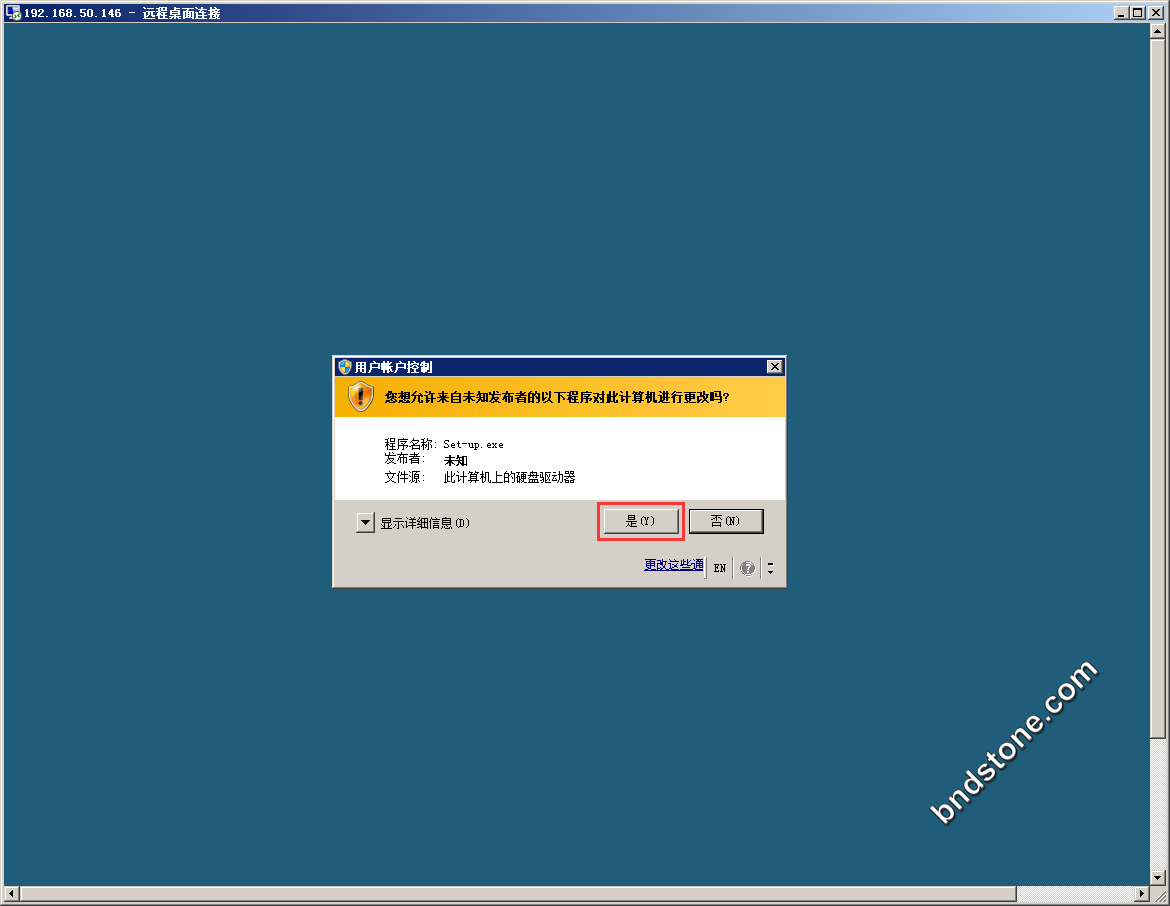Screen dimensions: 1170x906
Task: Click the UAC shield icon in dialog title
Action: click(x=345, y=367)
